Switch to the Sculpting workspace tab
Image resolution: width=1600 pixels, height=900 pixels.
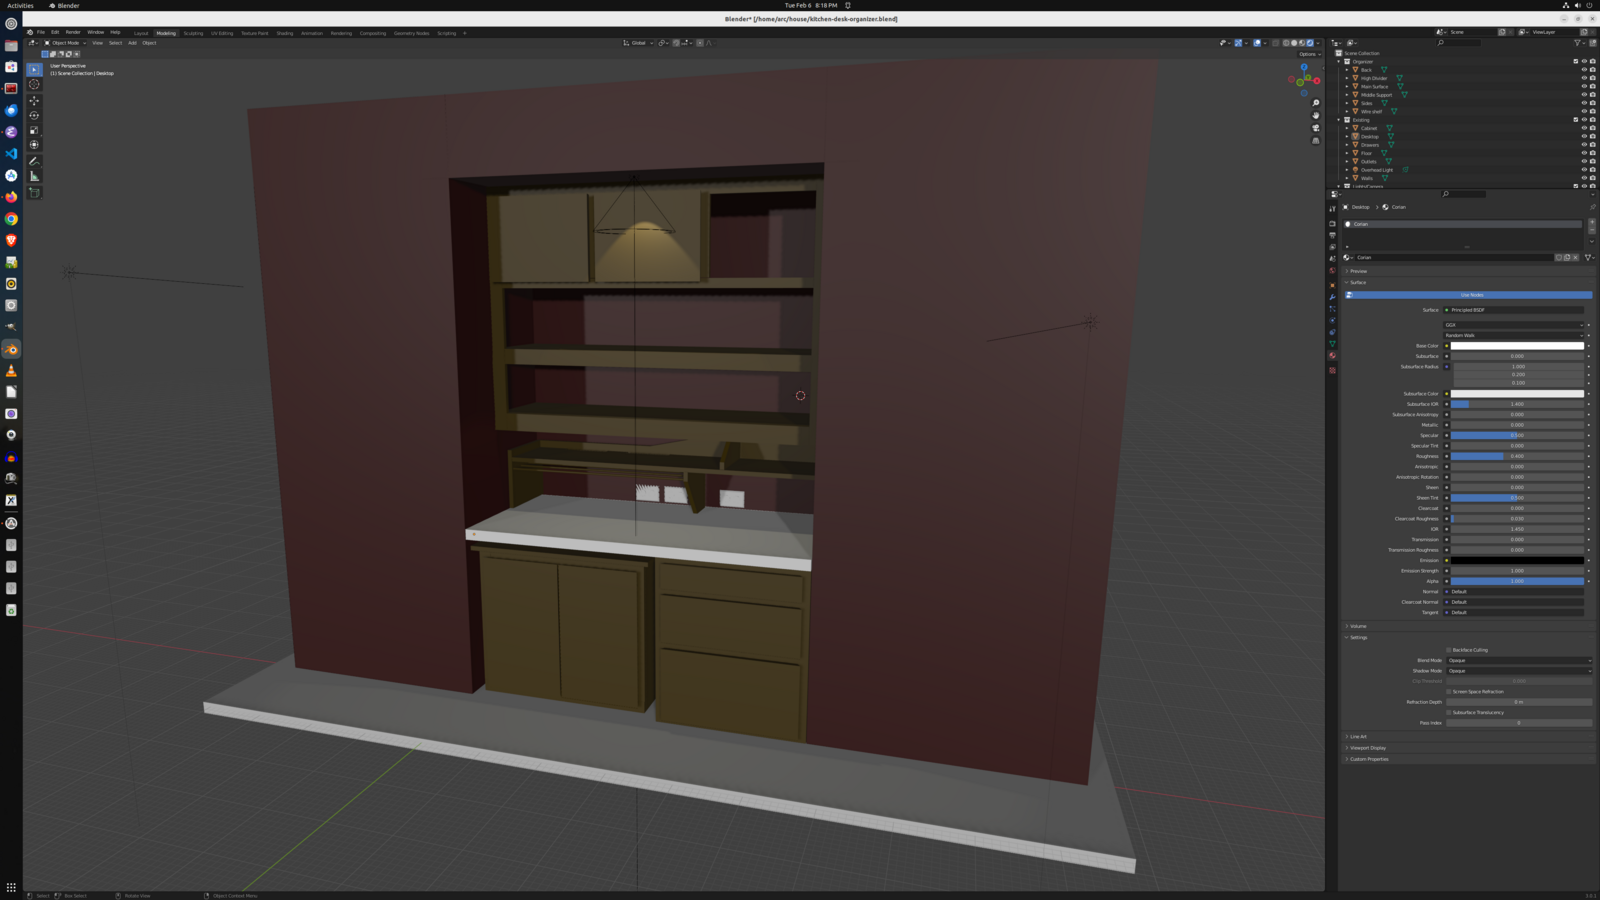193,33
